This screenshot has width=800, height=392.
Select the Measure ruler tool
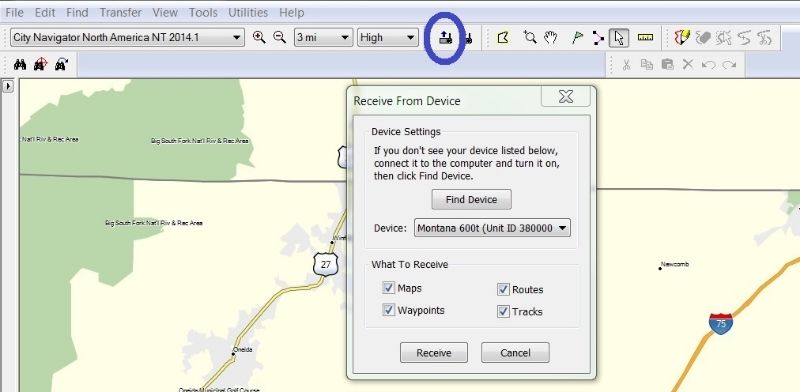coord(645,37)
